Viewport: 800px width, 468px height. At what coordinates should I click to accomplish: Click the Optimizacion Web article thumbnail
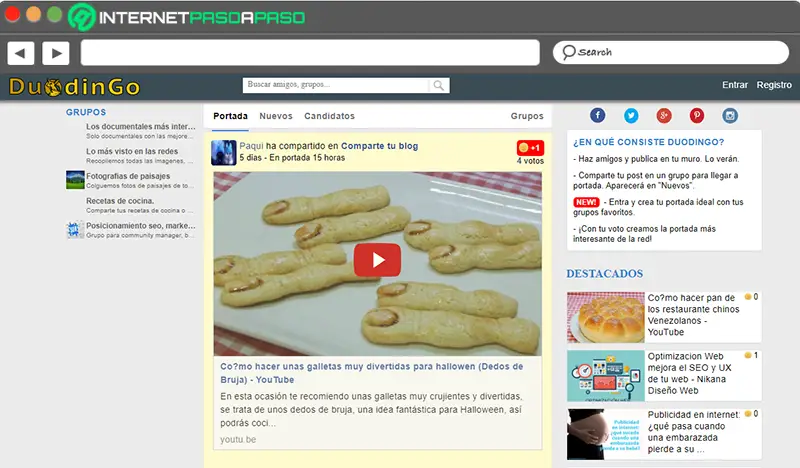[606, 376]
